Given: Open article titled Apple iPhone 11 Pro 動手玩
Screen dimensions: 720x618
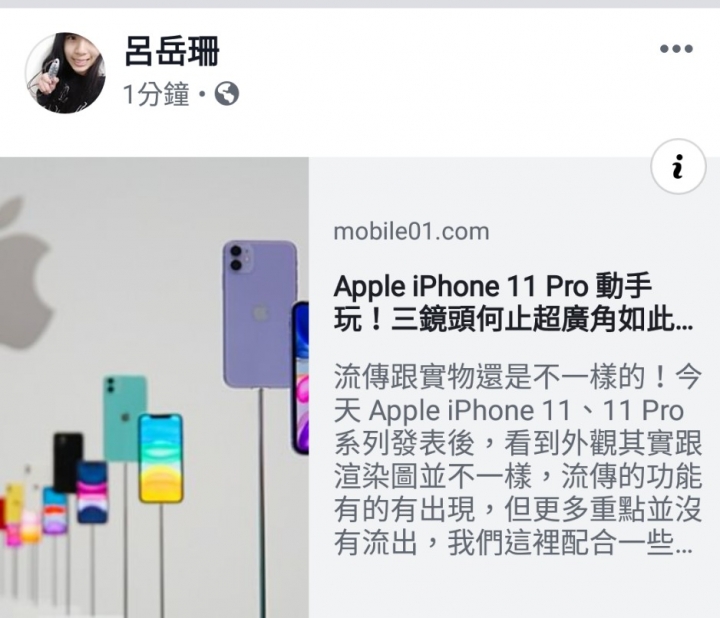Looking at the screenshot, I should [513, 302].
